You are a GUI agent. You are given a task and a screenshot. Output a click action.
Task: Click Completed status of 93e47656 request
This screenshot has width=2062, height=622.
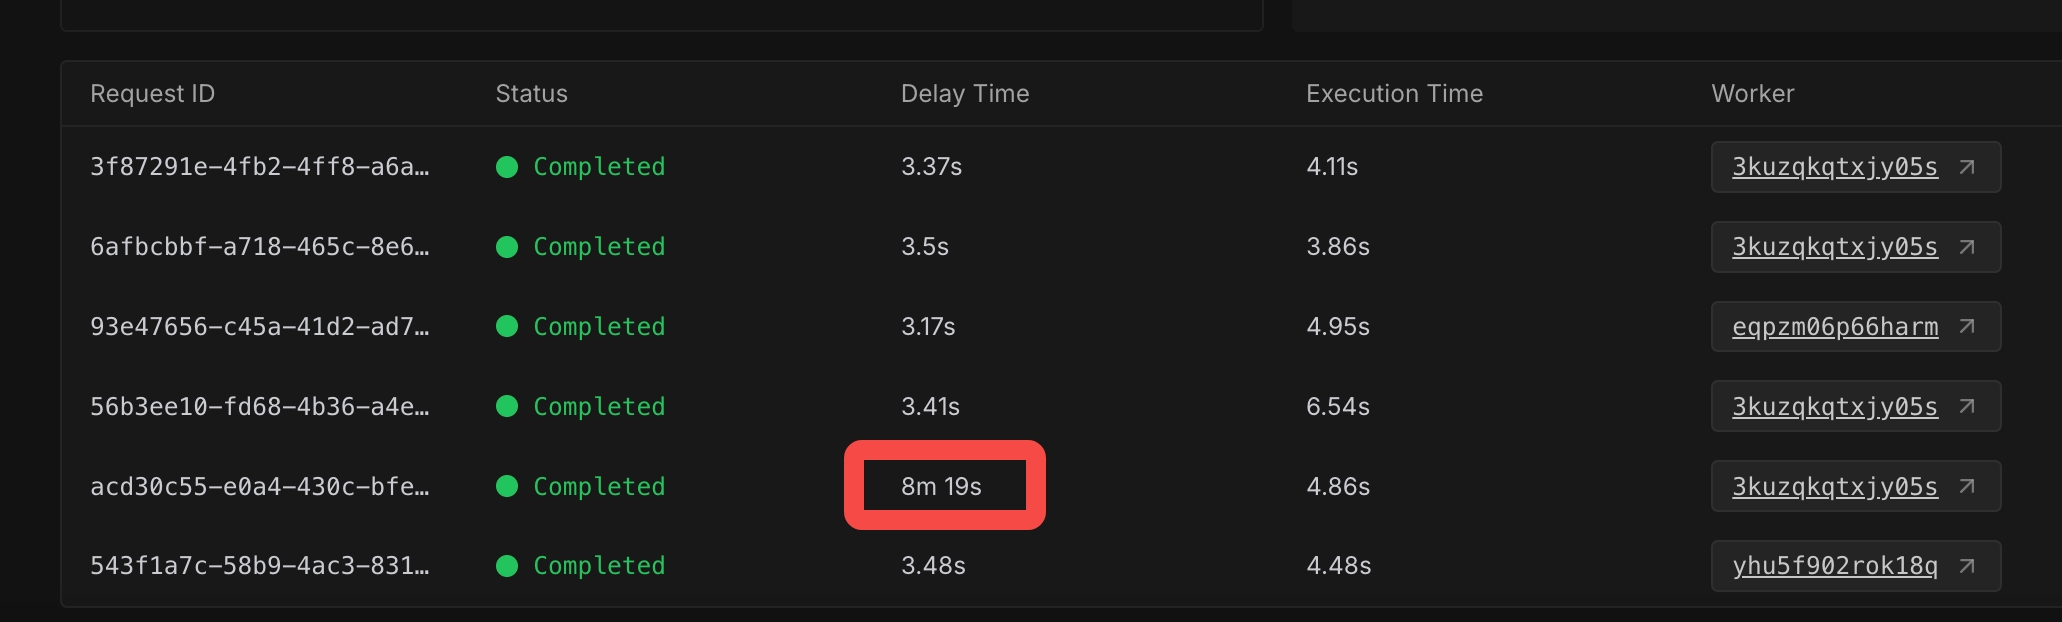pos(599,327)
